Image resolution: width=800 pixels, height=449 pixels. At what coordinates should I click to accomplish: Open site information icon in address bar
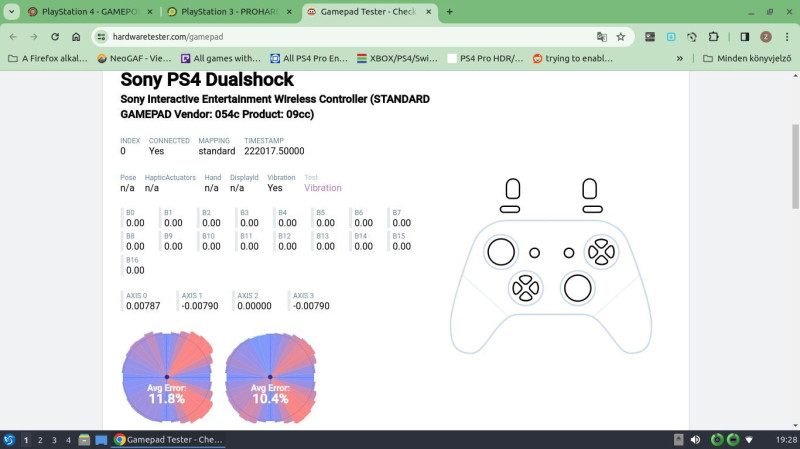(x=102, y=37)
